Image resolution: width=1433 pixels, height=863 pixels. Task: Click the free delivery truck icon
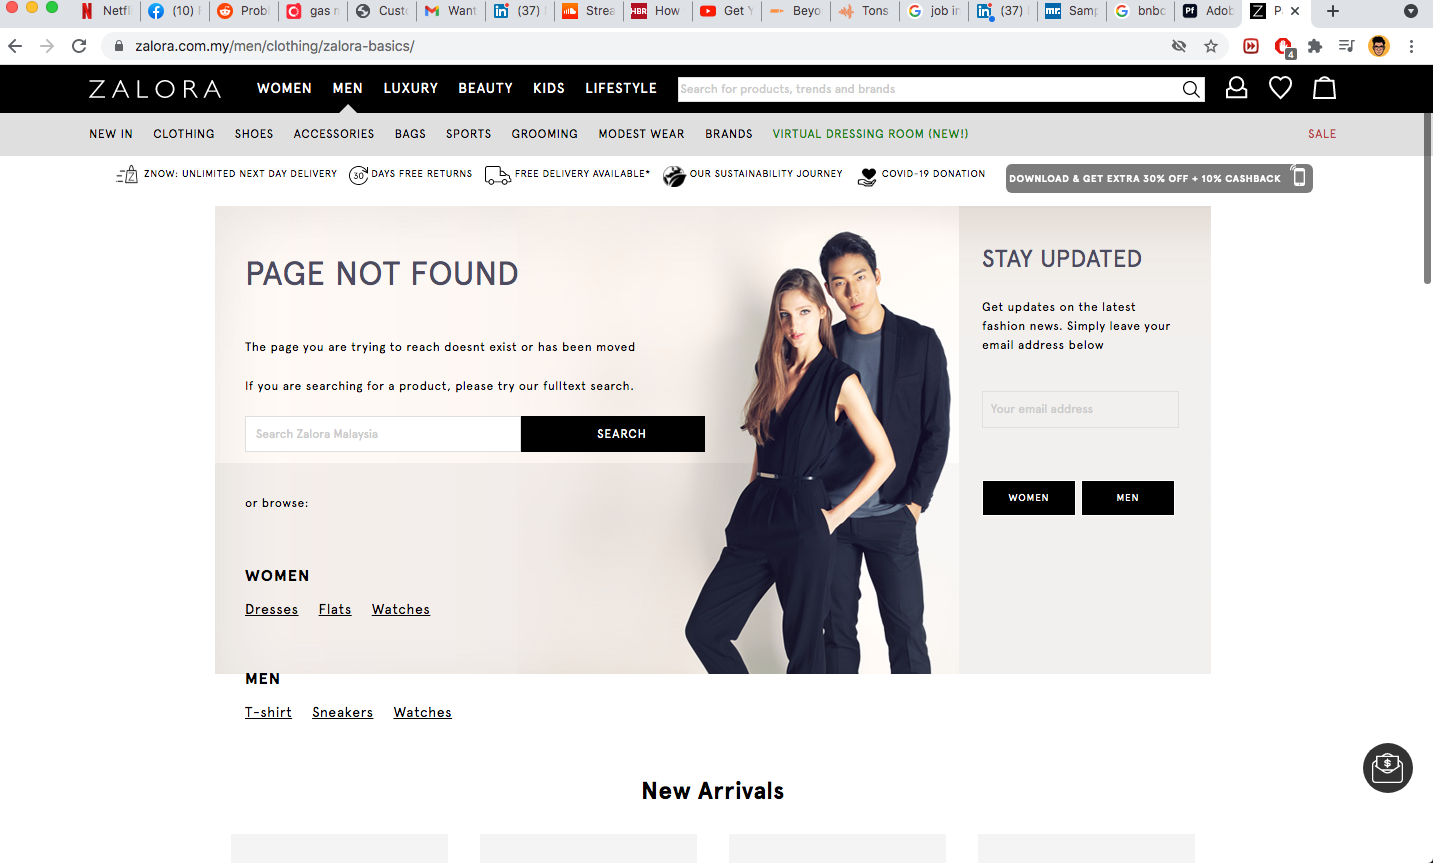point(497,175)
